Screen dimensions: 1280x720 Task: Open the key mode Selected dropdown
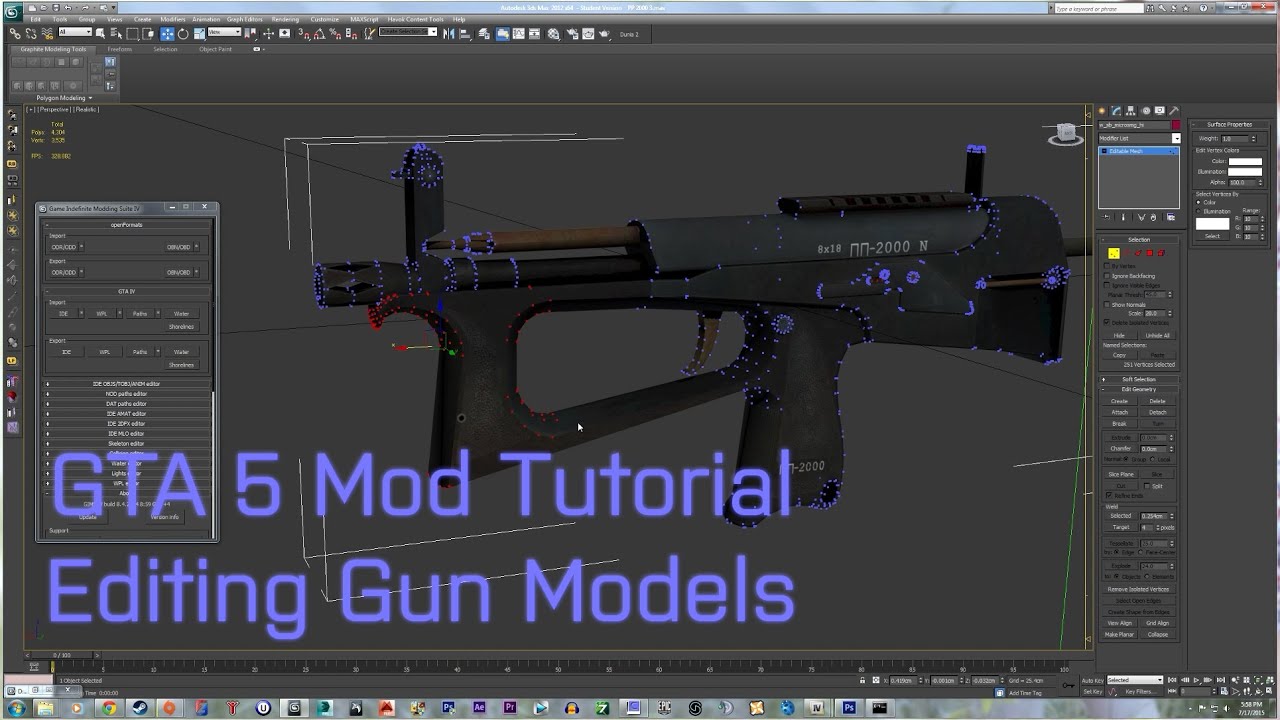pyautogui.click(x=1135, y=680)
